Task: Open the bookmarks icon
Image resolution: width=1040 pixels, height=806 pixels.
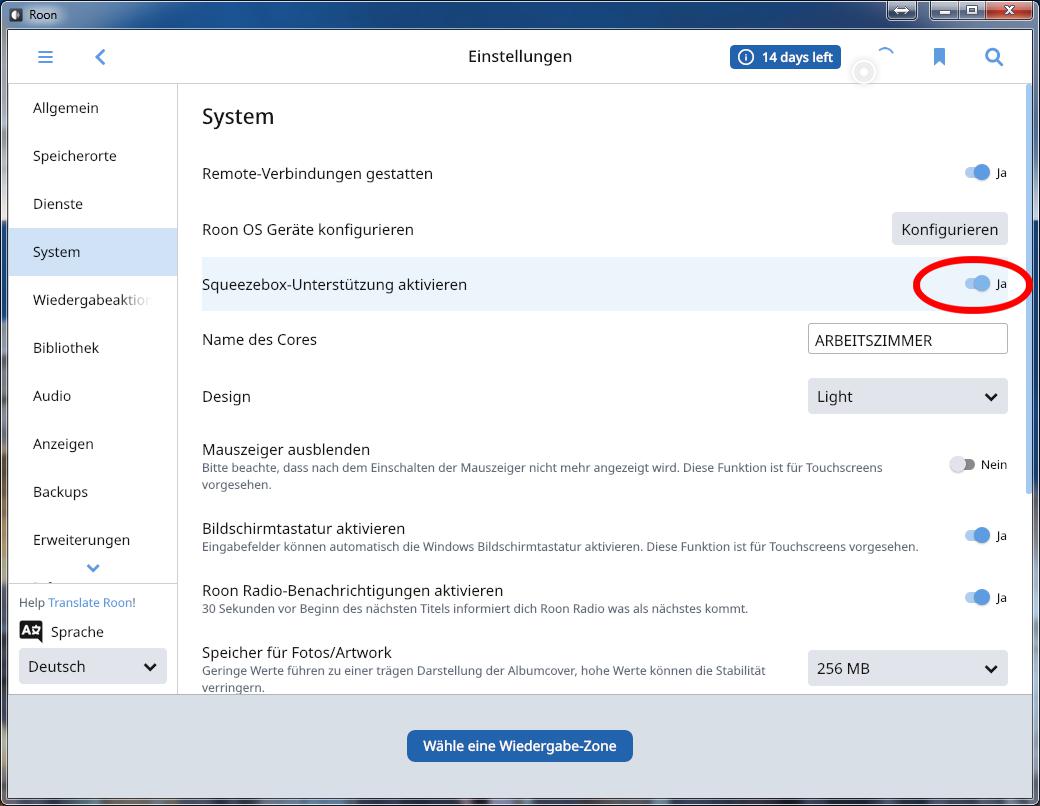Action: 939,57
